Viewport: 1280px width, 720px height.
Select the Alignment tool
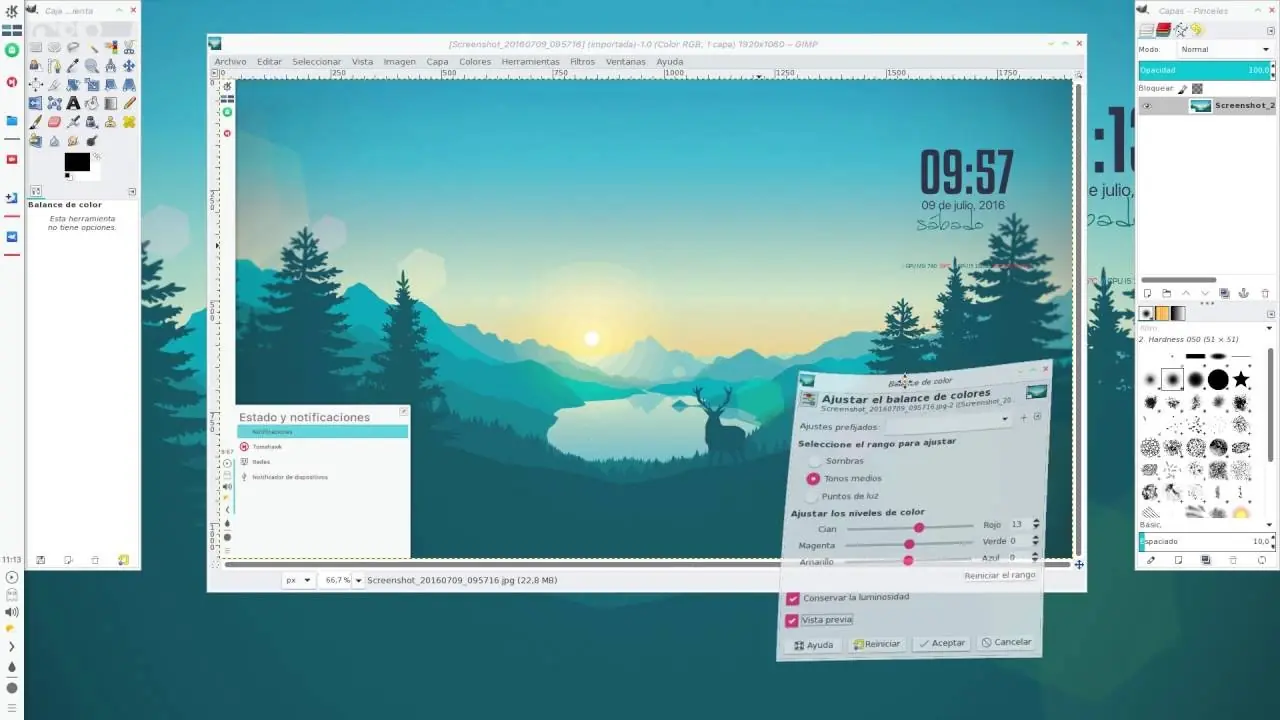pos(36,85)
